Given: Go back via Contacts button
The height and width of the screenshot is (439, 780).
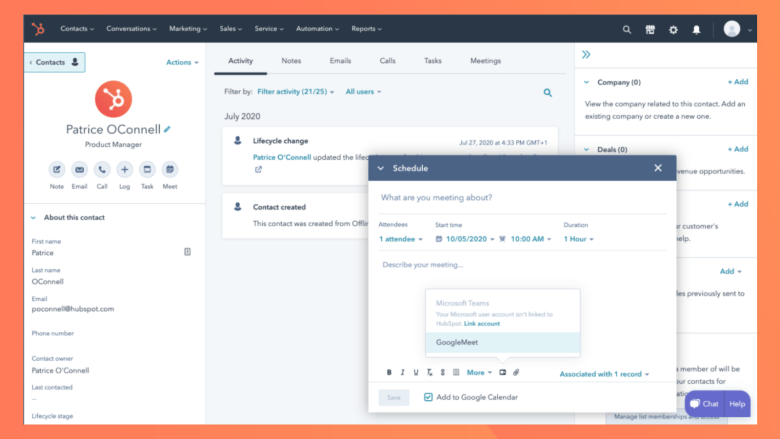Looking at the screenshot, I should pyautogui.click(x=55, y=62).
